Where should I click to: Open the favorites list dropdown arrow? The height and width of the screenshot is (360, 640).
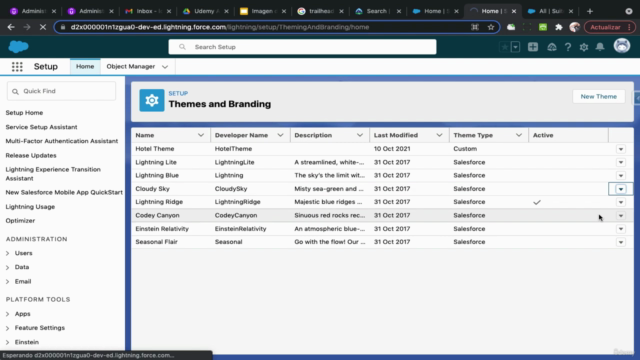516,47
